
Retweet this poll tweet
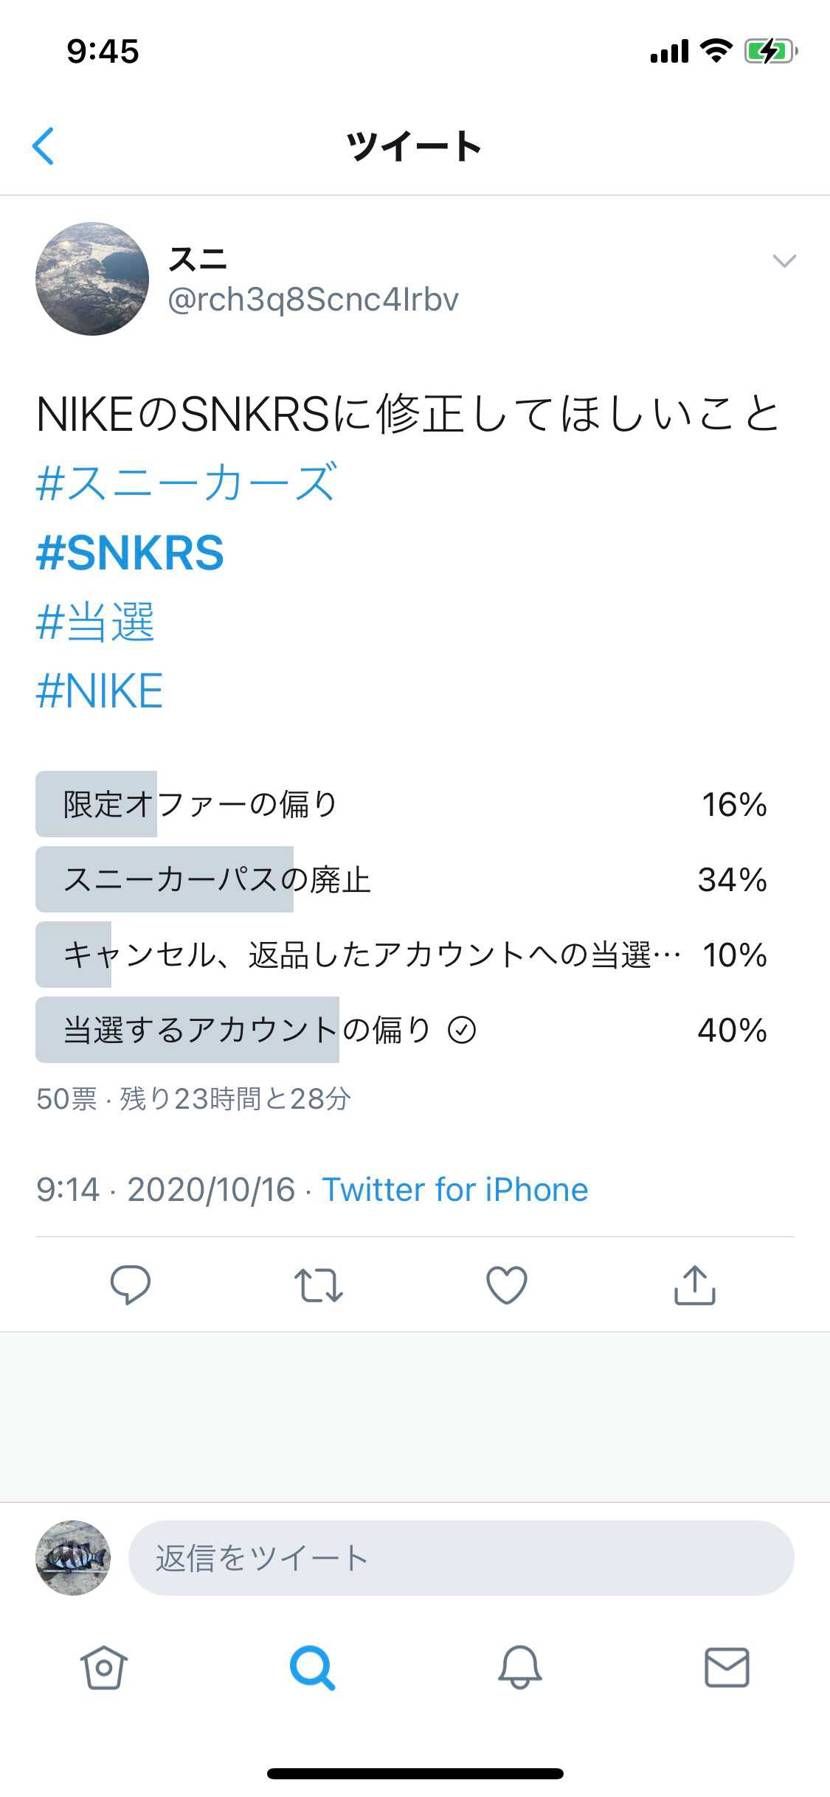(x=318, y=1286)
